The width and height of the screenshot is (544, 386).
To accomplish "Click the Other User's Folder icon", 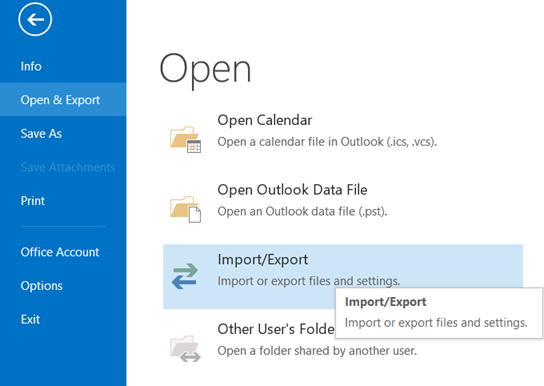I will [x=185, y=349].
